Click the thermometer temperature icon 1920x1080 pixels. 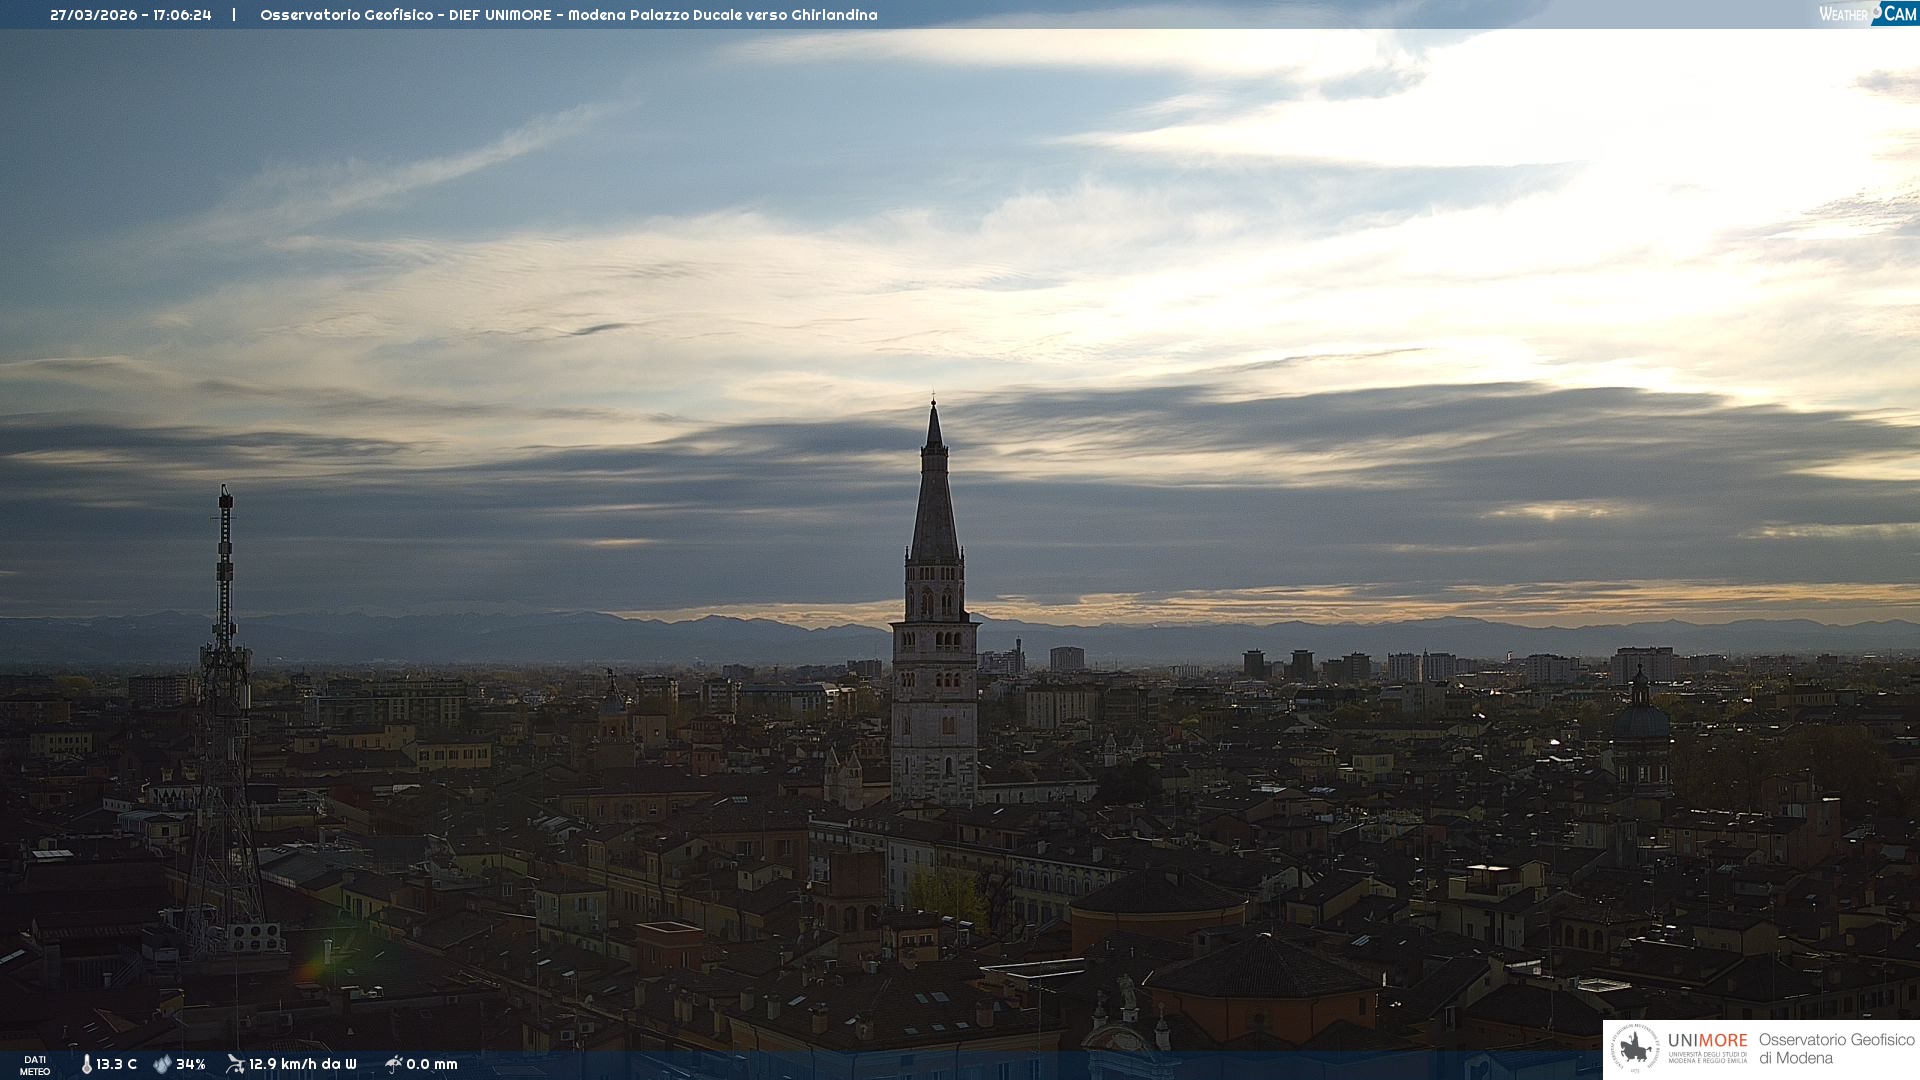87,1064
